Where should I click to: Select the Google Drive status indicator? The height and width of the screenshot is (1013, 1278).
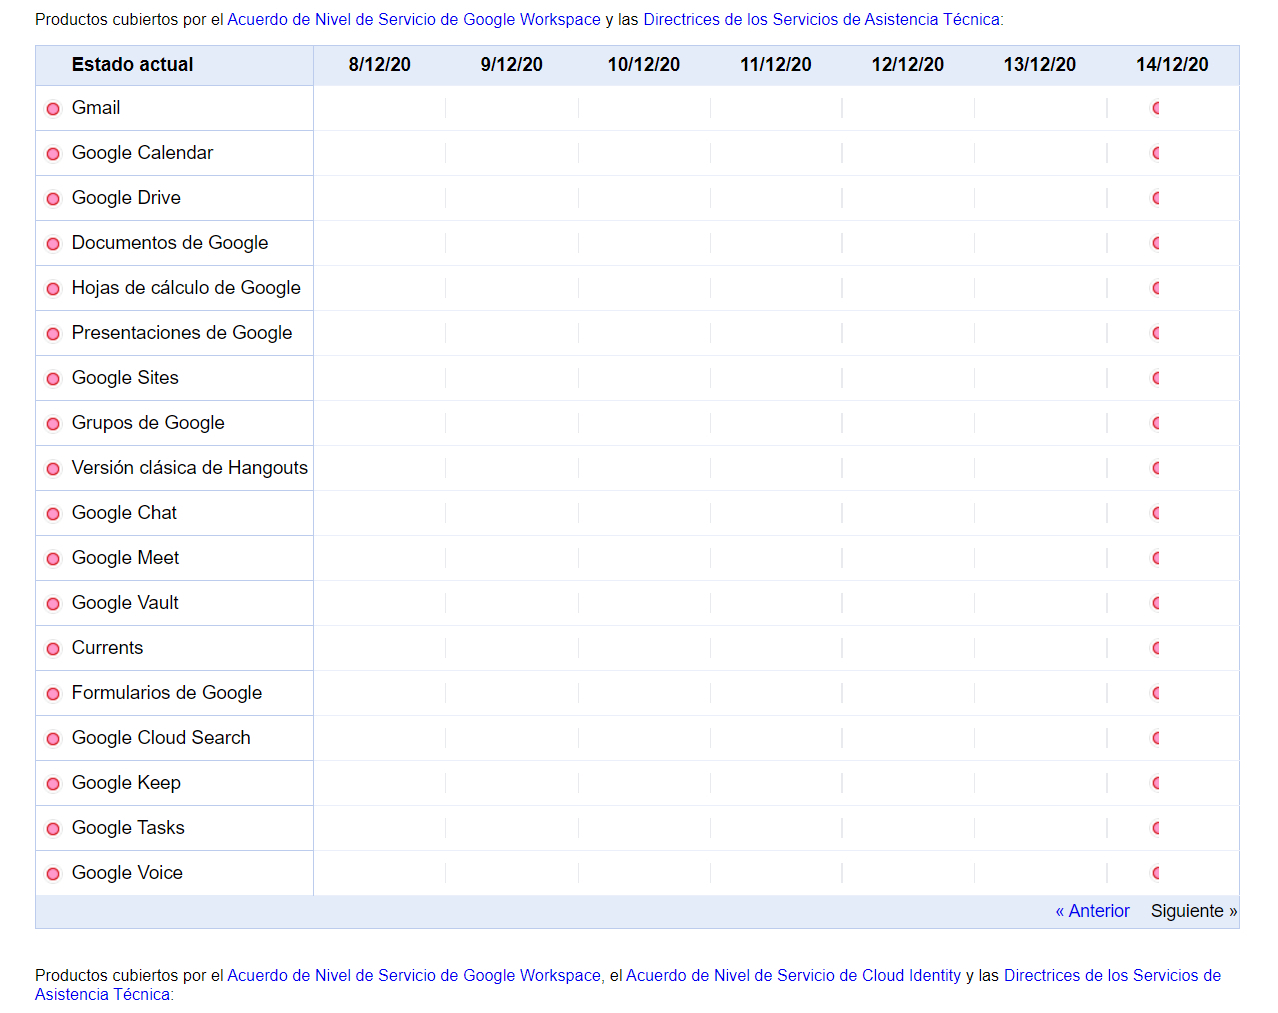pos(53,198)
